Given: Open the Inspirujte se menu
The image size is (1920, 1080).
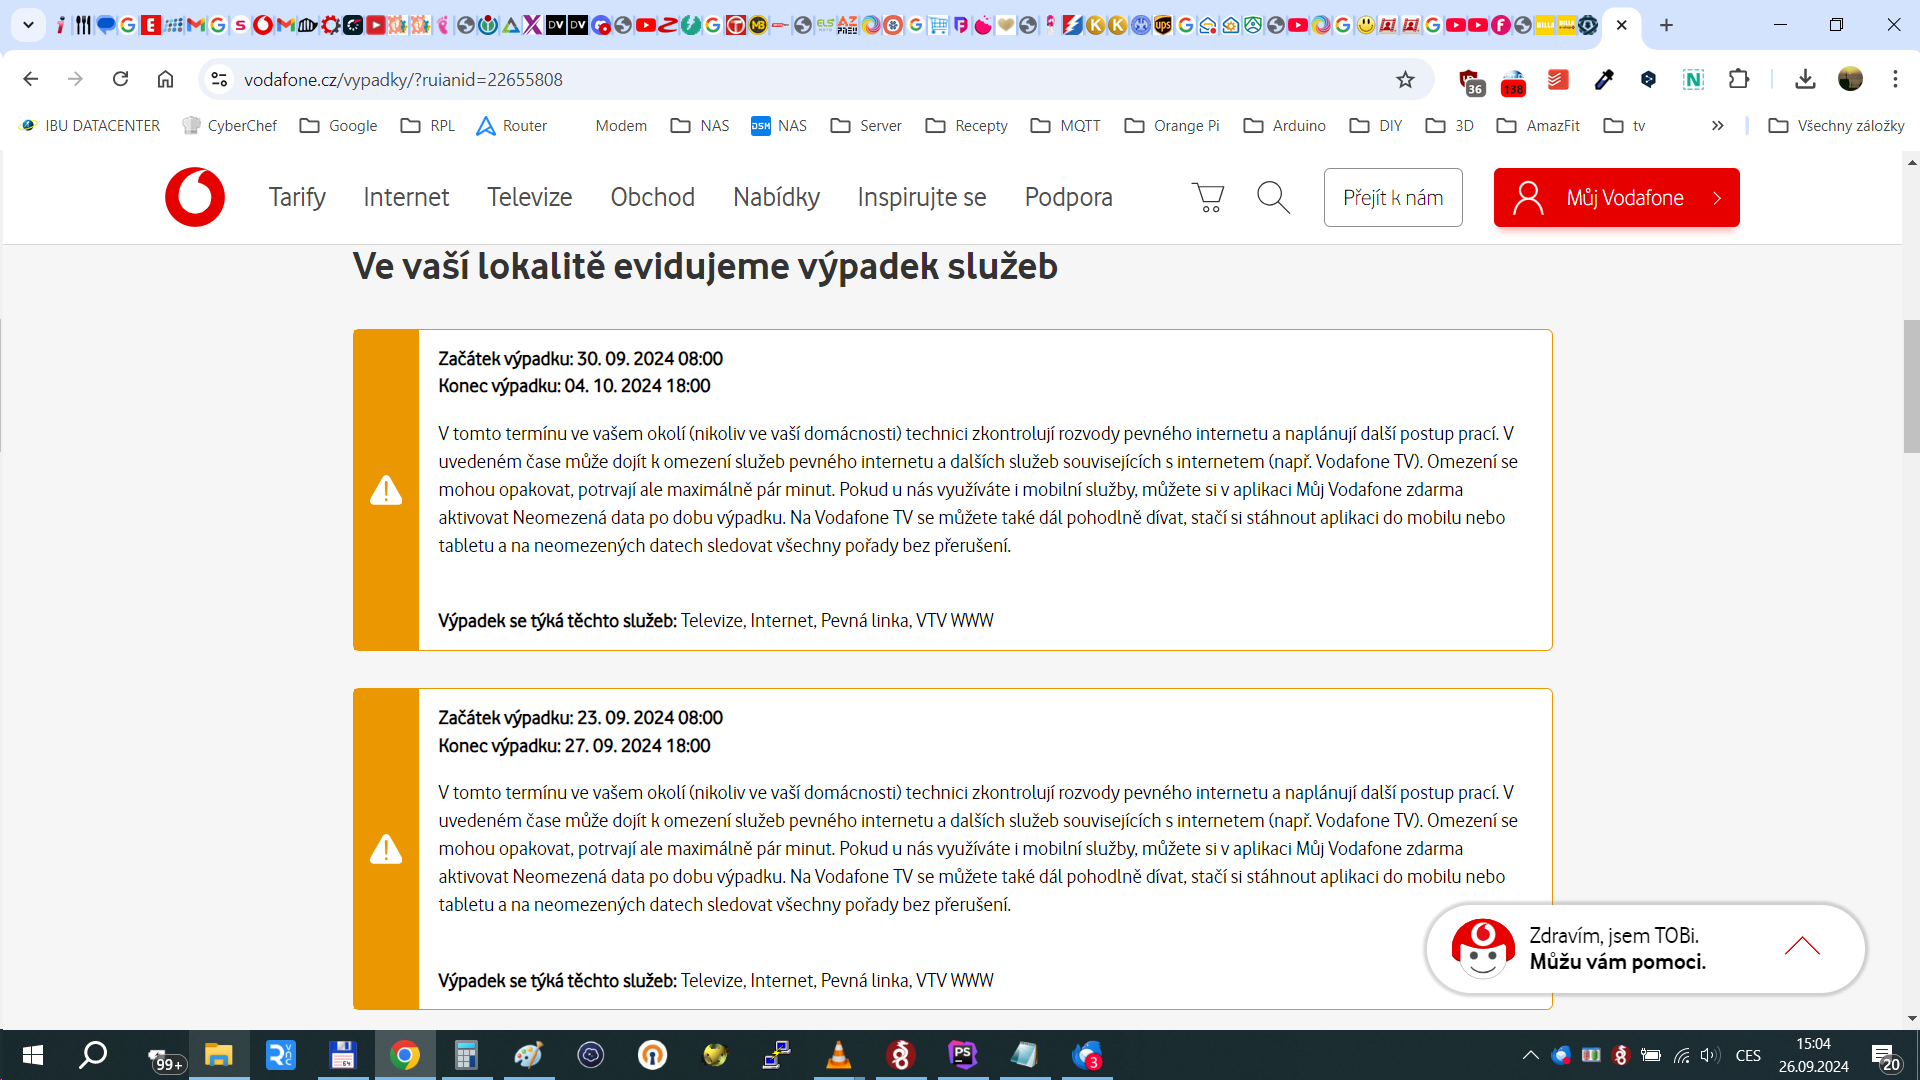Looking at the screenshot, I should [922, 197].
